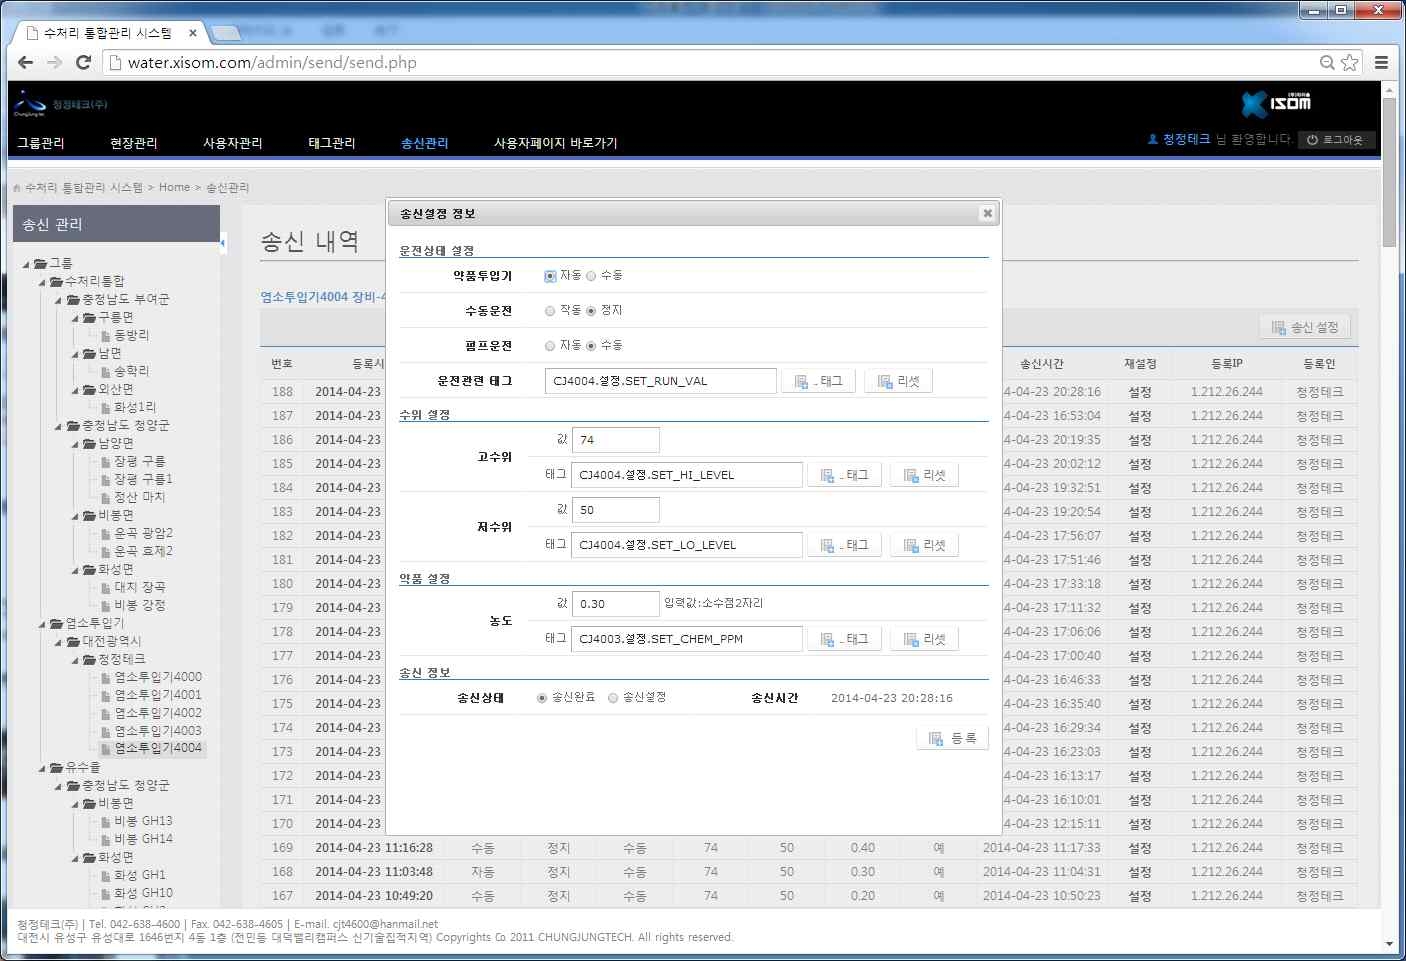Click the browser address bar URL

pyautogui.click(x=272, y=62)
